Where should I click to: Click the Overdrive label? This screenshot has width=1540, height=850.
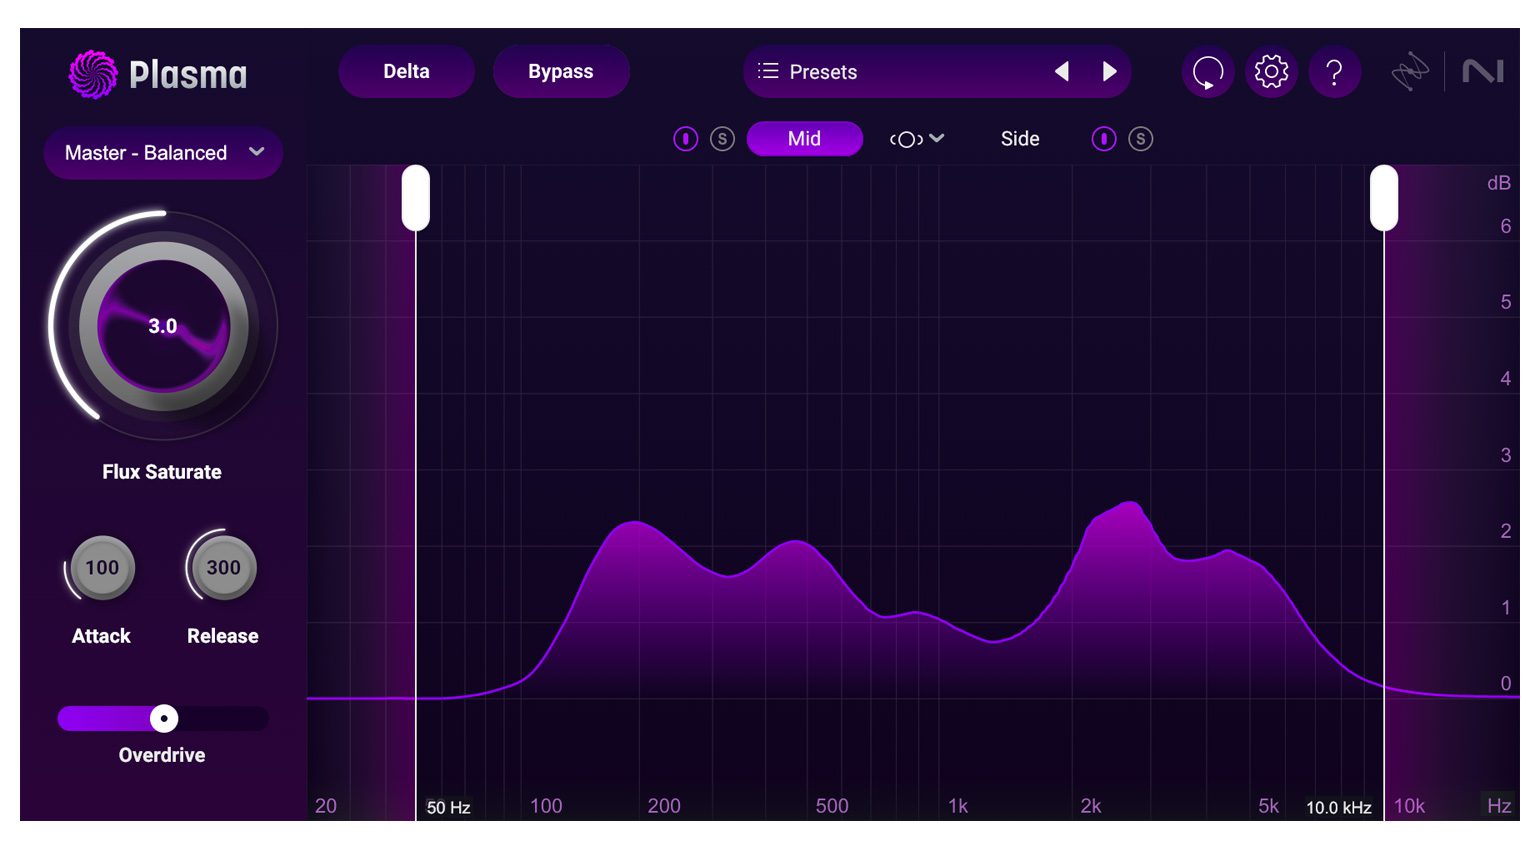point(162,755)
